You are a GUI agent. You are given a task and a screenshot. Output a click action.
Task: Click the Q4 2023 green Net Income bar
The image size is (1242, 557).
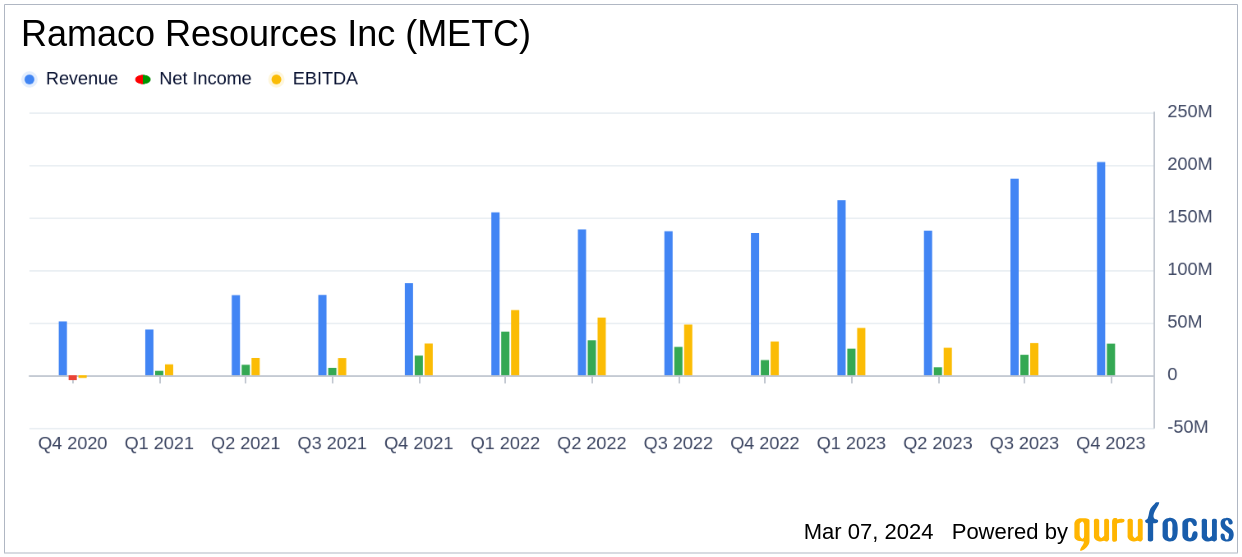[1111, 360]
